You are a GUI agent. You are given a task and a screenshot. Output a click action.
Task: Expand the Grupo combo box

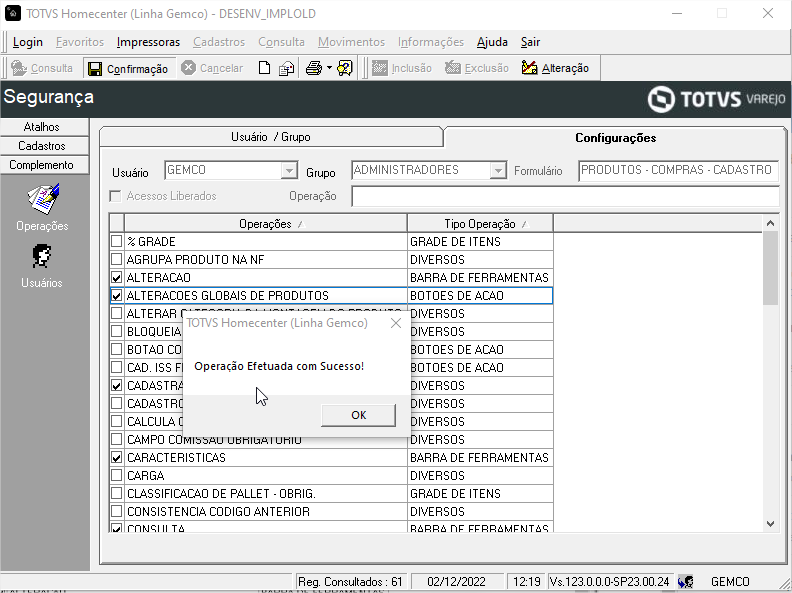498,171
